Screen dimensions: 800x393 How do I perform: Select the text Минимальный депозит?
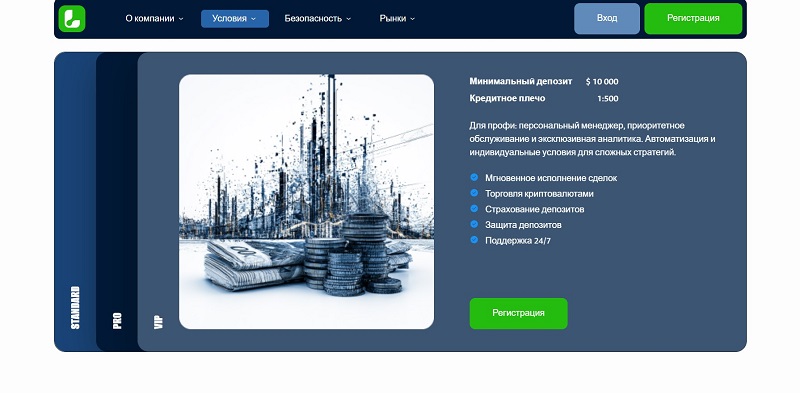point(520,81)
